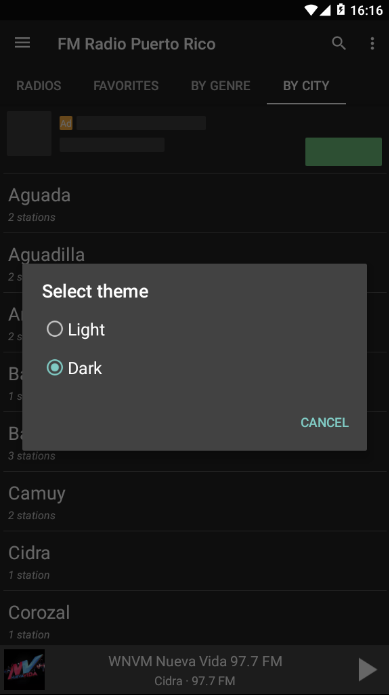Image resolution: width=389 pixels, height=695 pixels.
Task: Tap the ad image placeholder
Action: [x=29, y=133]
